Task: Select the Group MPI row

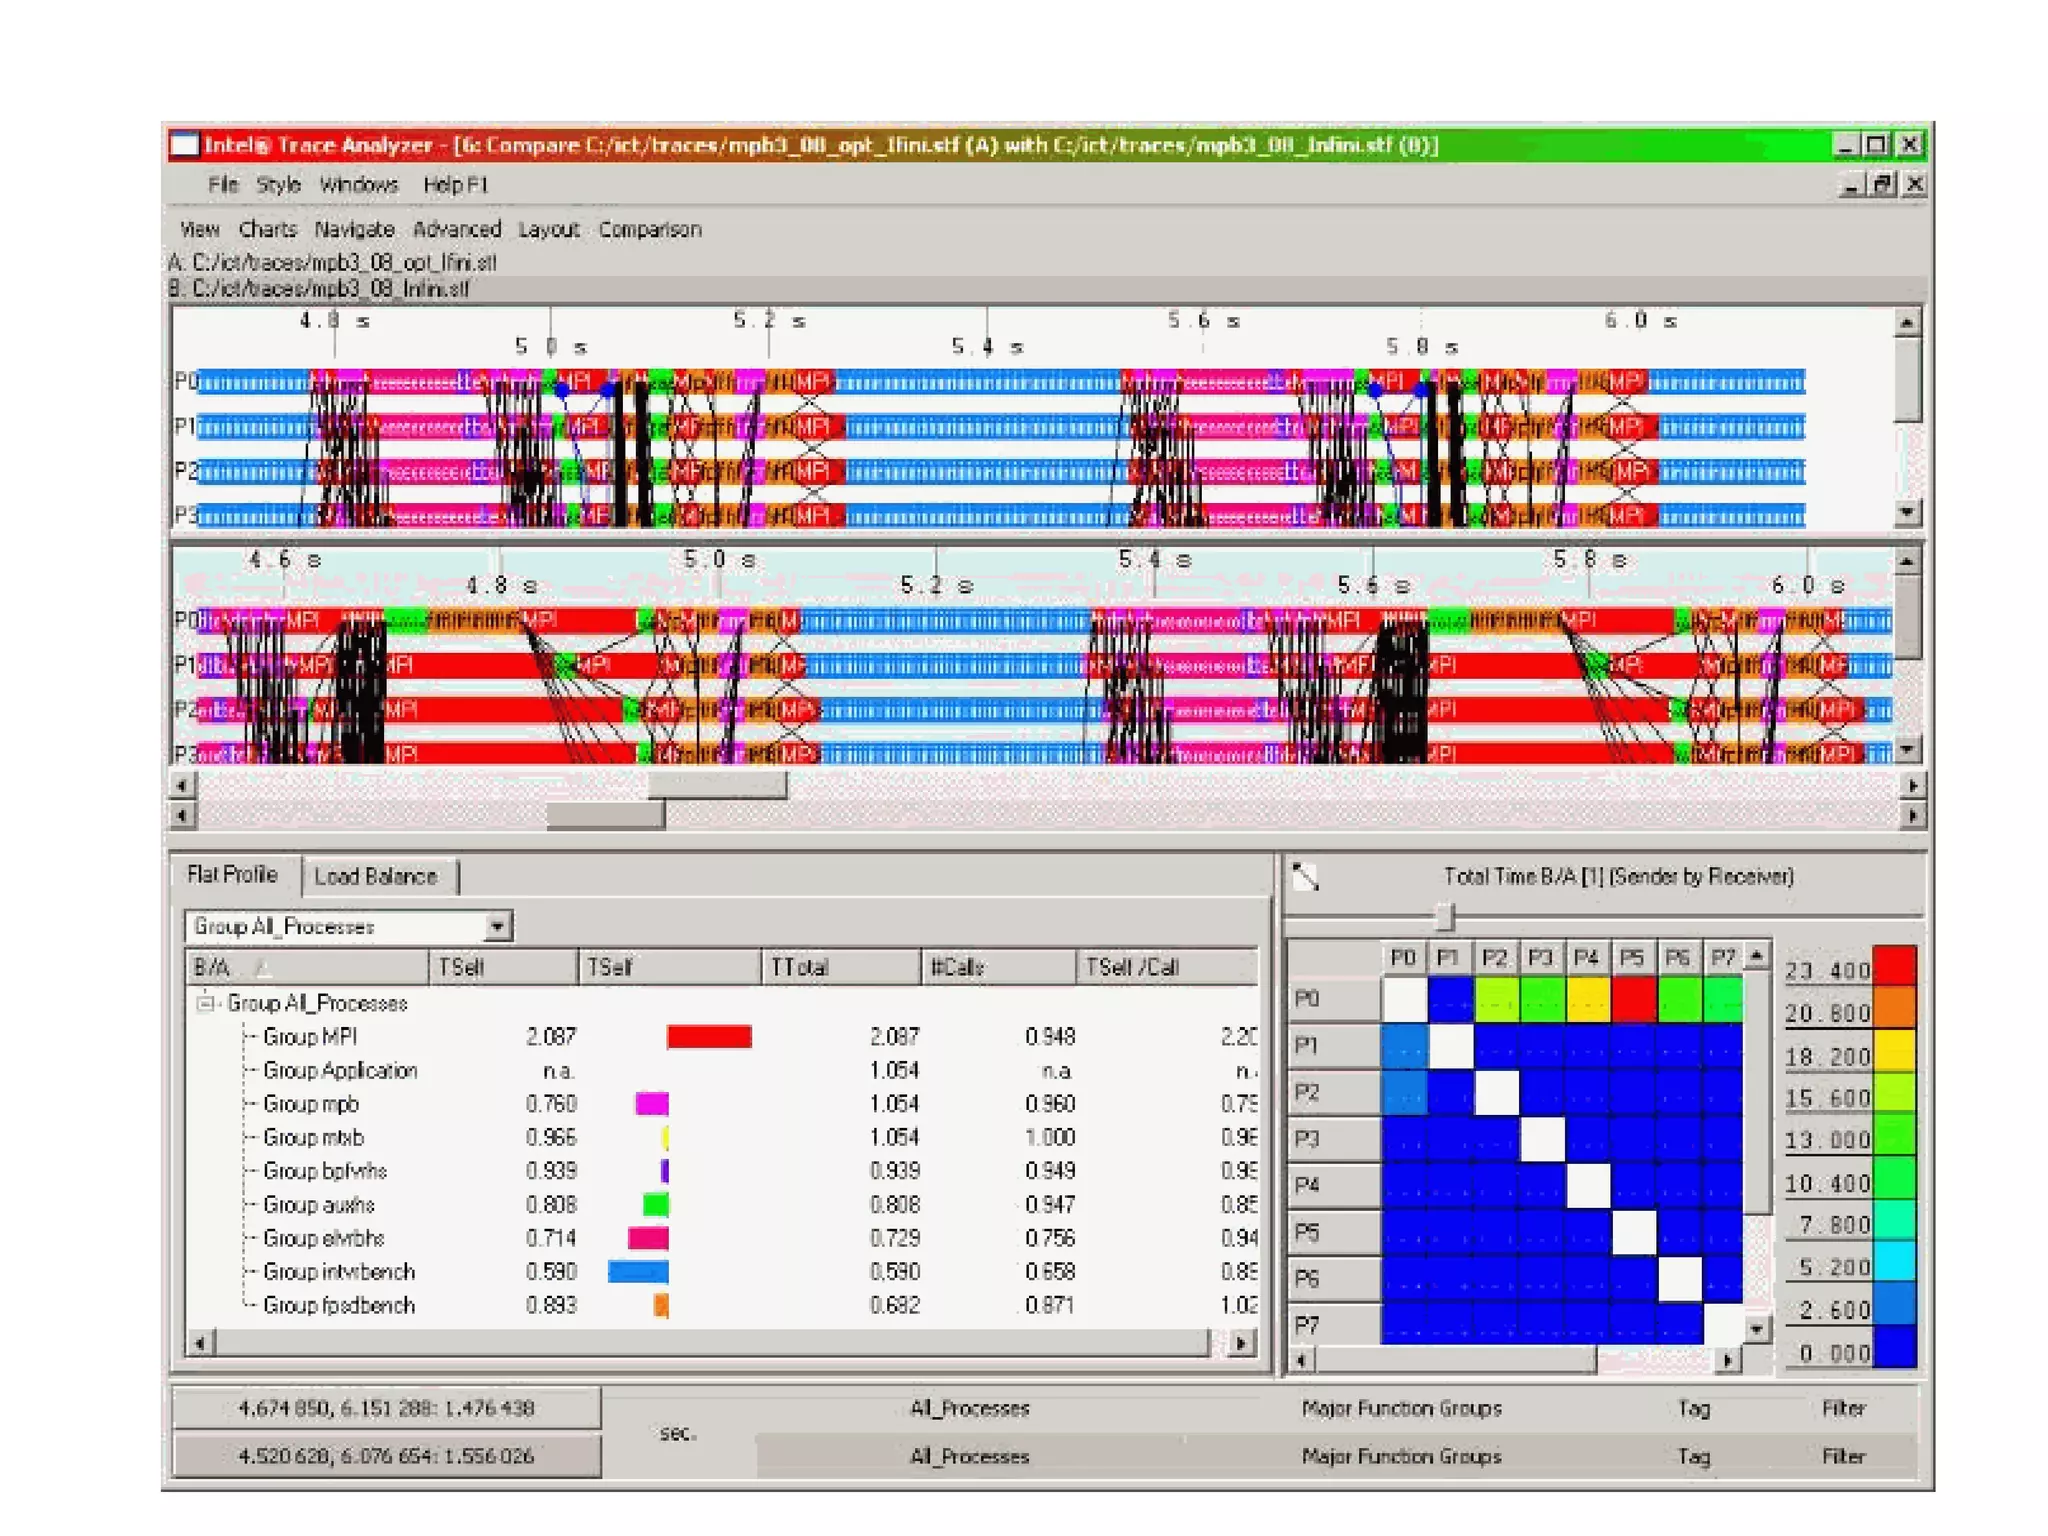Action: pyautogui.click(x=723, y=1037)
